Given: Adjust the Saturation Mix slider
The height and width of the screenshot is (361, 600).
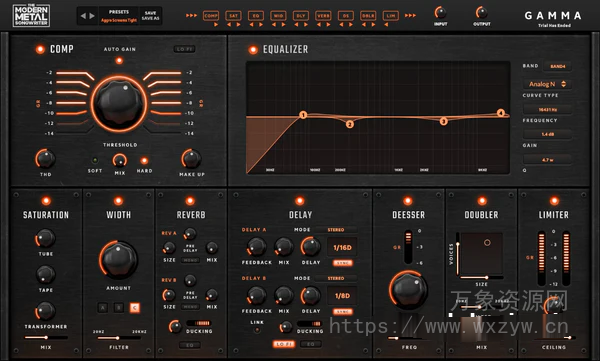Looking at the screenshot, I should coord(46,338).
